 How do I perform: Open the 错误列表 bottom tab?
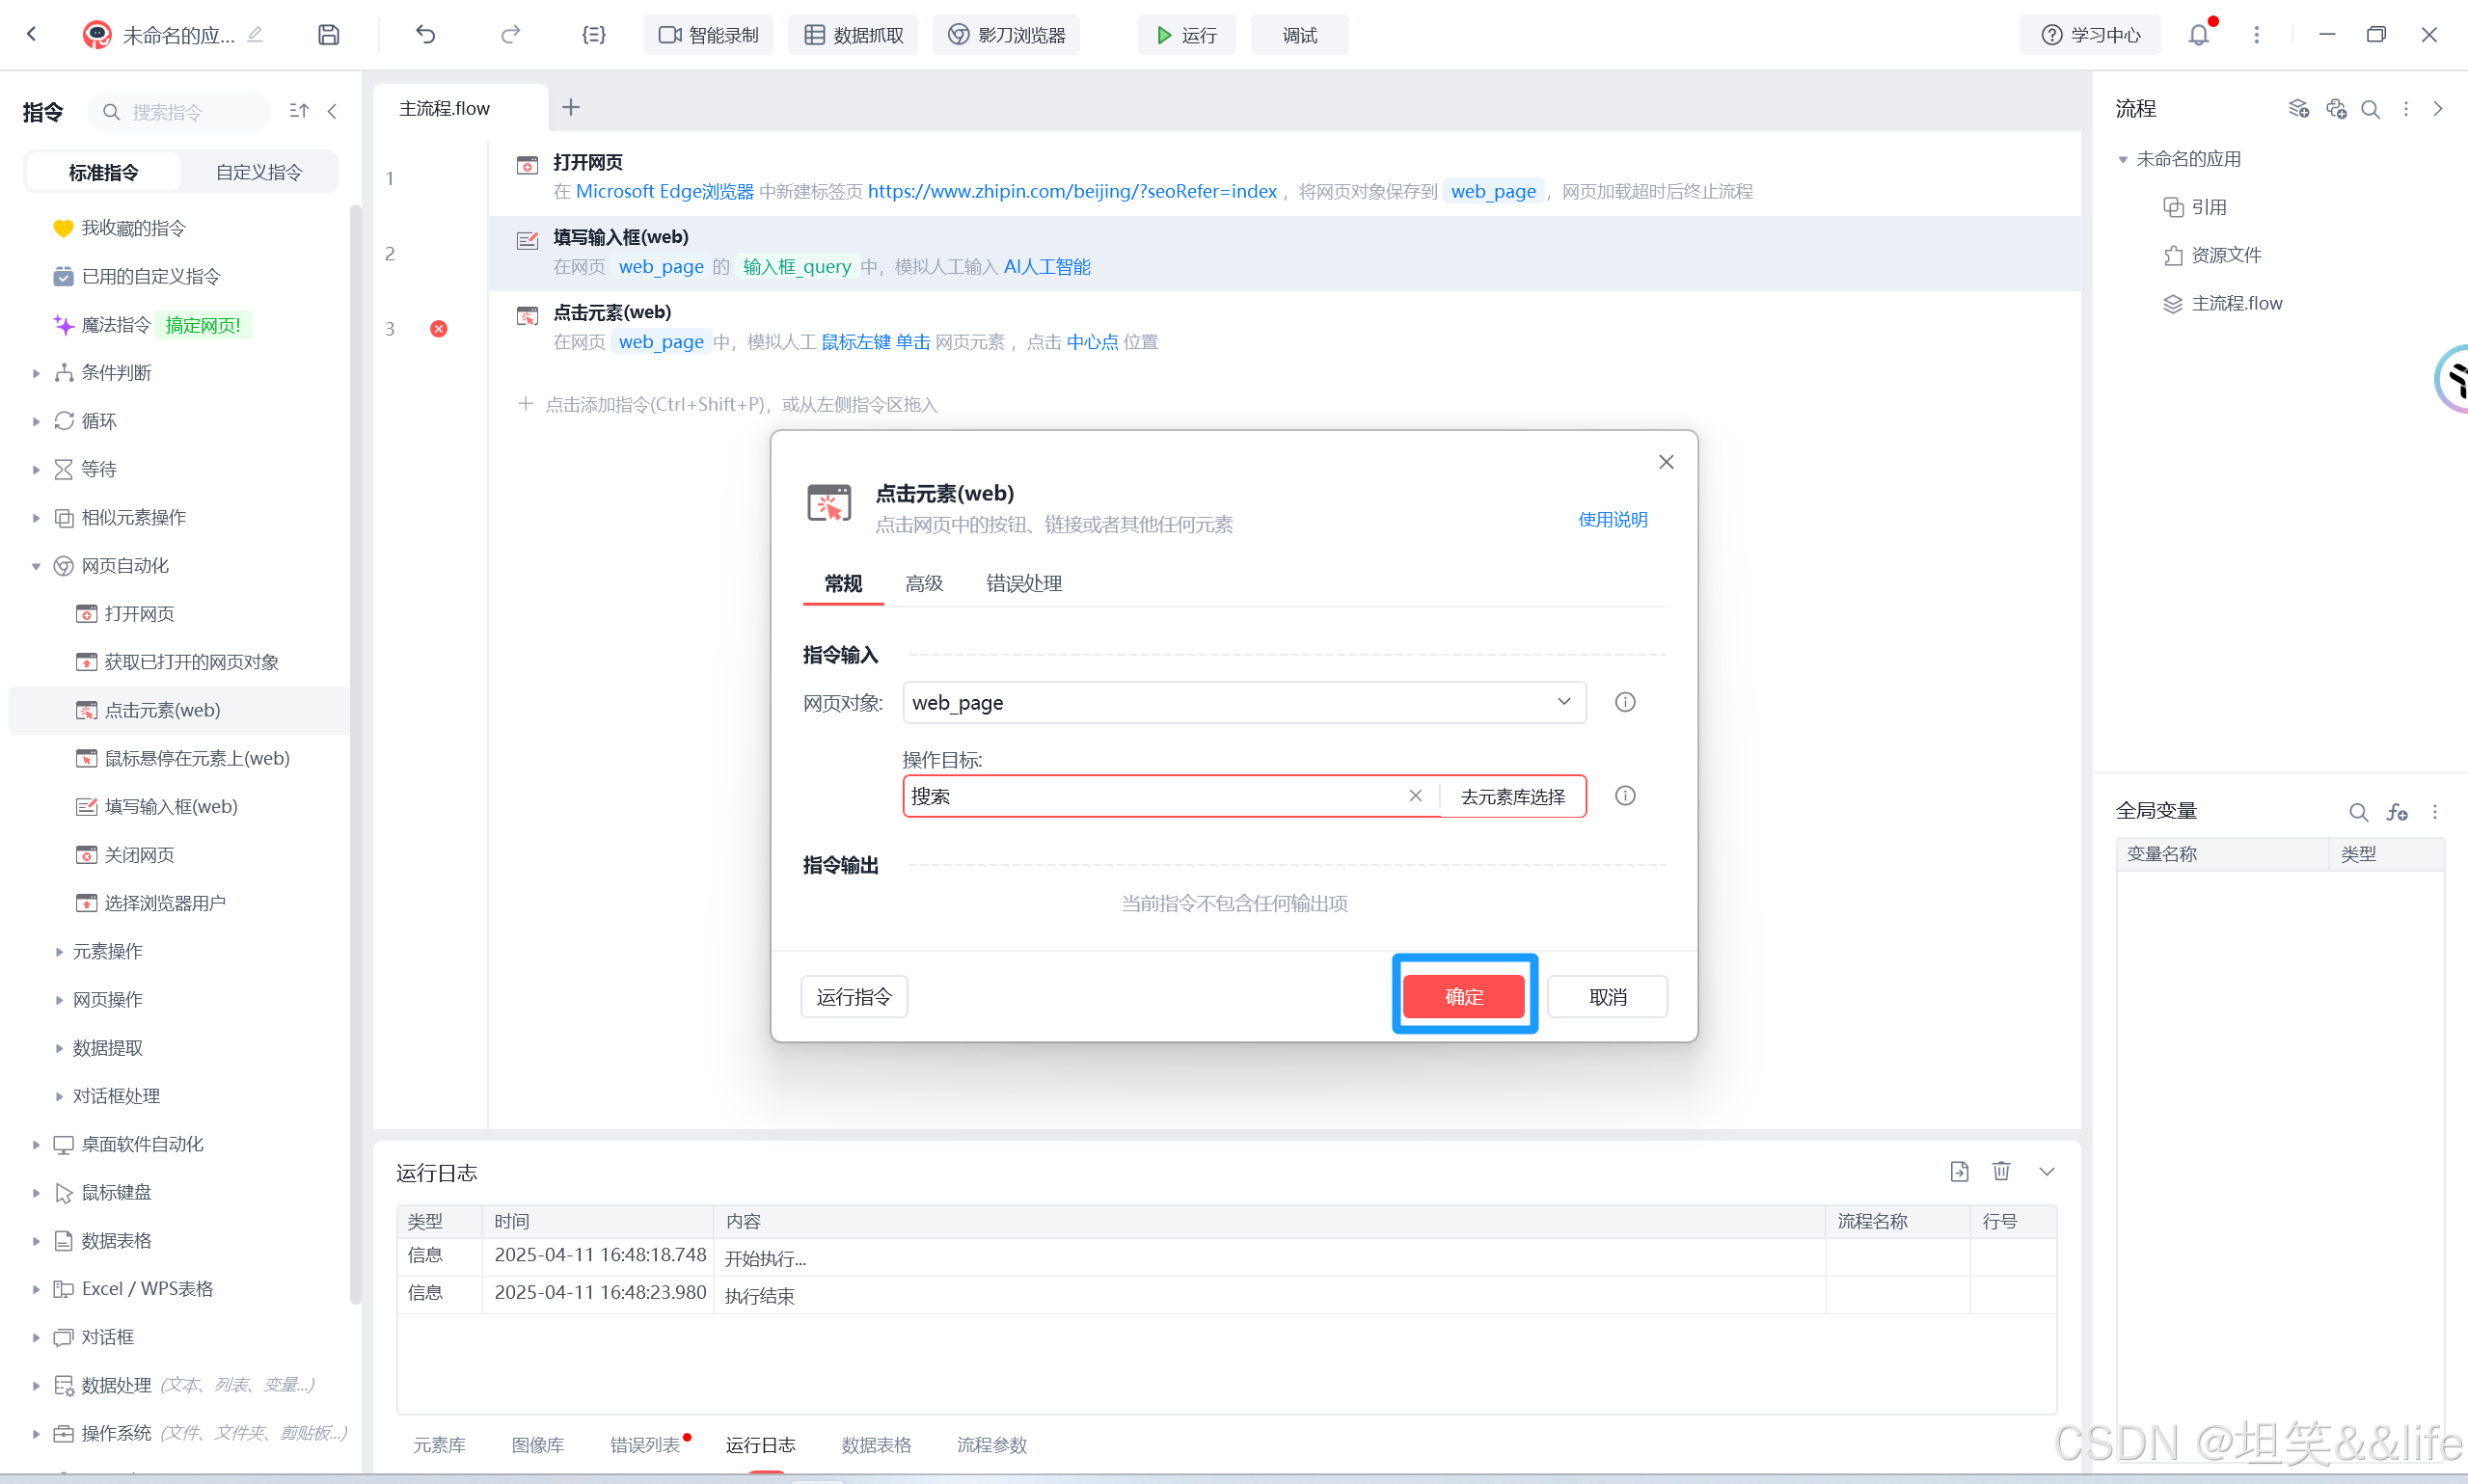645,1444
